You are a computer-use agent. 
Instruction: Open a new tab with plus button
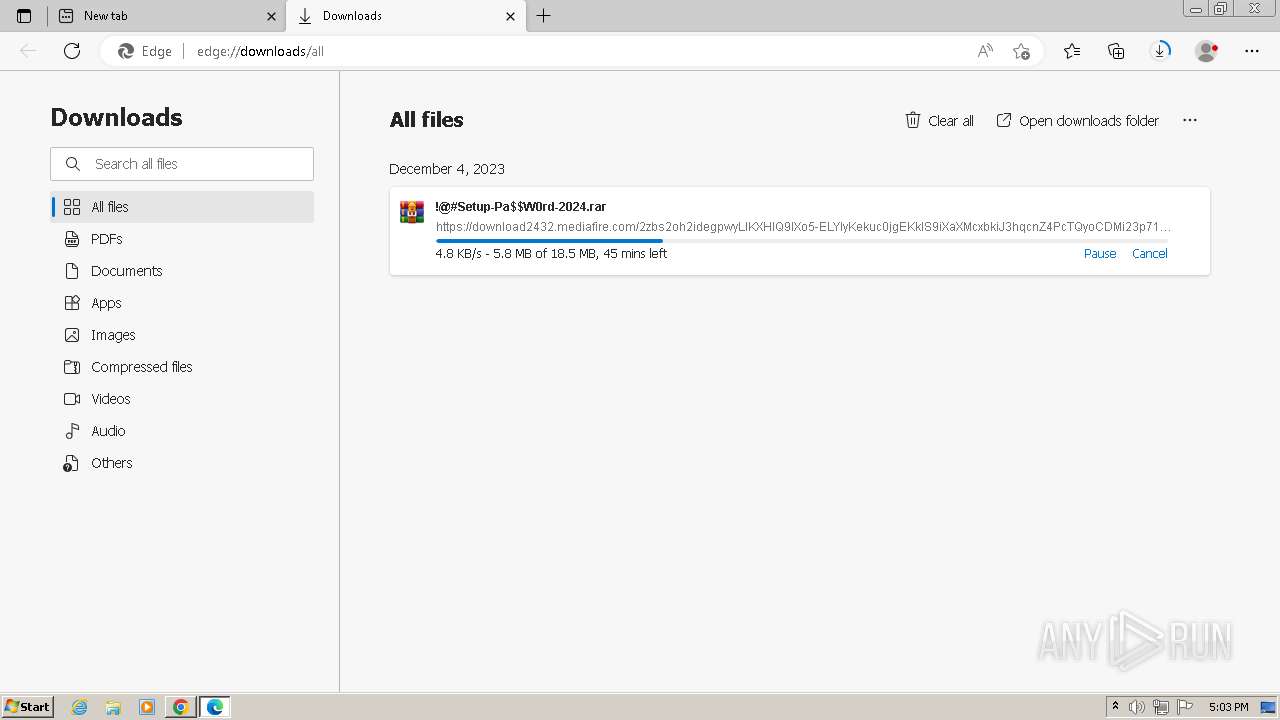[544, 16]
